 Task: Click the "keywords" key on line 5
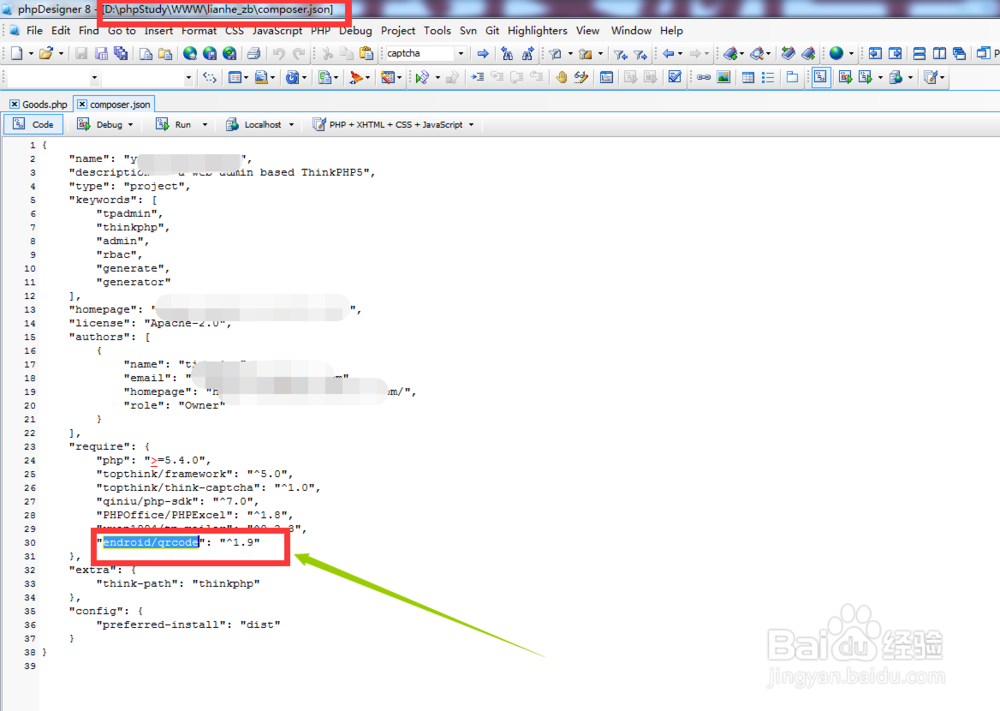pyautogui.click(x=103, y=200)
